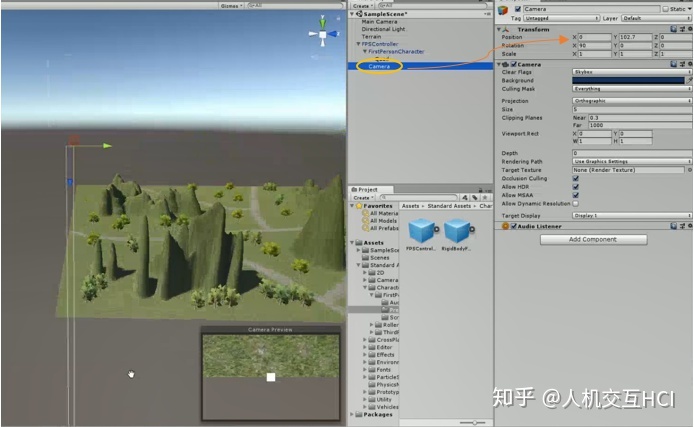
Task: Open Audio Listener settings gear
Action: tap(690, 226)
